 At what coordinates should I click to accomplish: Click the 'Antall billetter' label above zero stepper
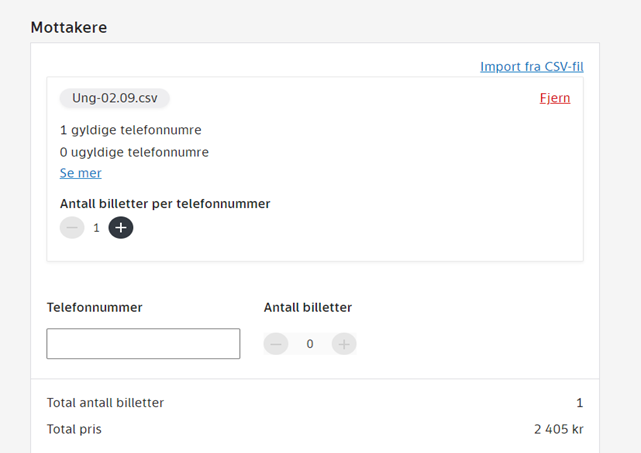pyautogui.click(x=308, y=308)
